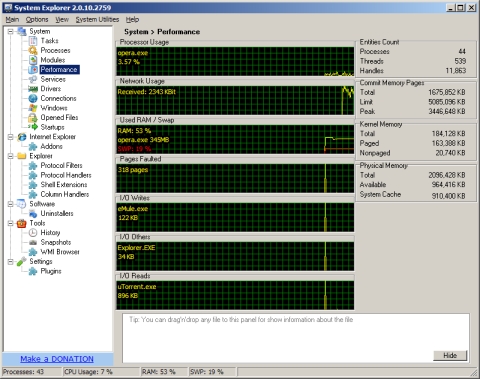Screen dimensions: 480x379
Task: Collapse the Explorer tree node
Action: (11, 156)
